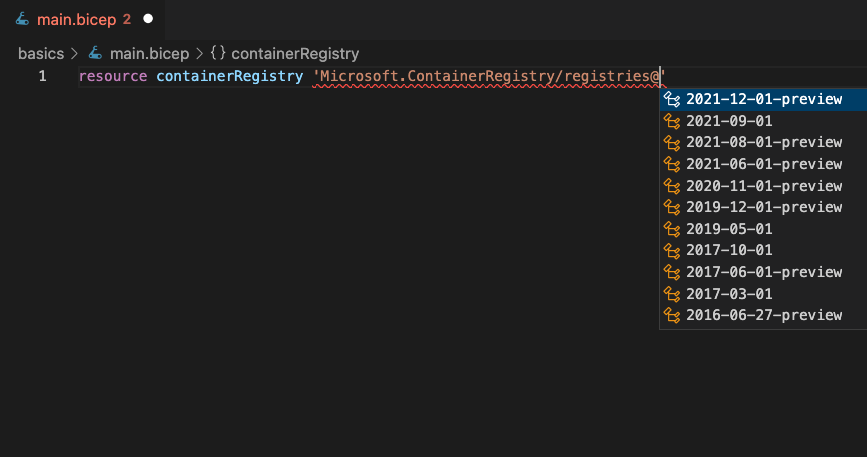Click line number 1 in the editor gutter

(42, 77)
